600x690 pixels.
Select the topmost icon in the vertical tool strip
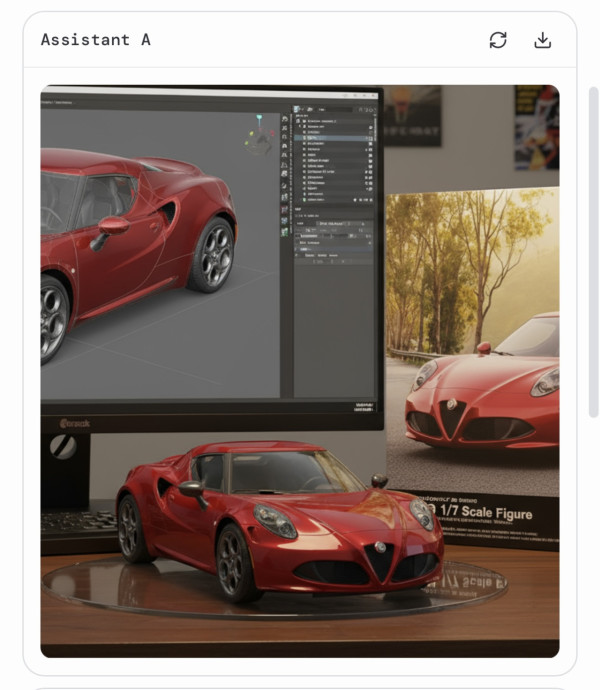285,120
